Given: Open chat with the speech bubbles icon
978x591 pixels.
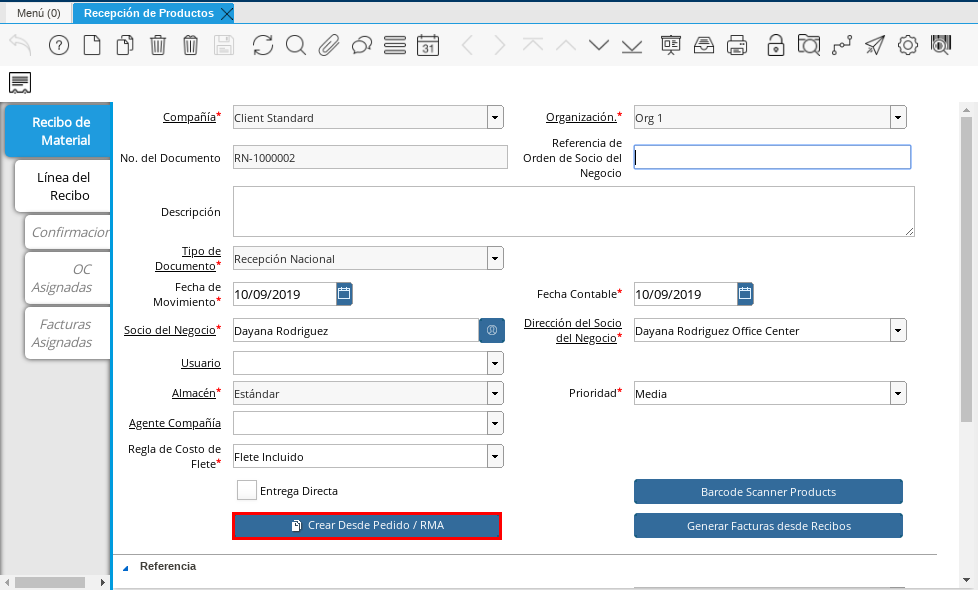Looking at the screenshot, I should [362, 45].
